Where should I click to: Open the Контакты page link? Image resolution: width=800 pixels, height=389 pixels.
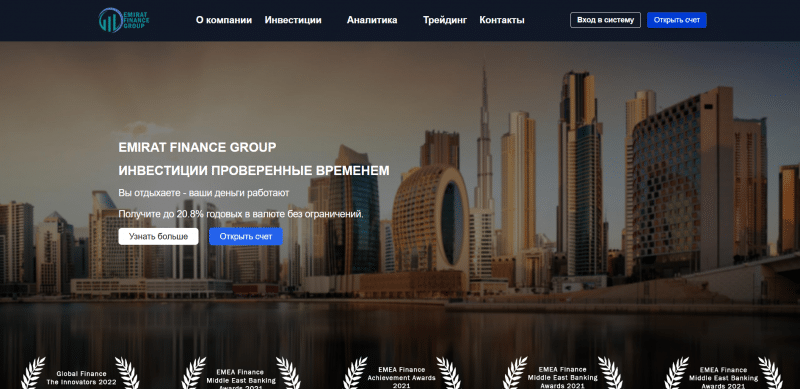tap(502, 20)
